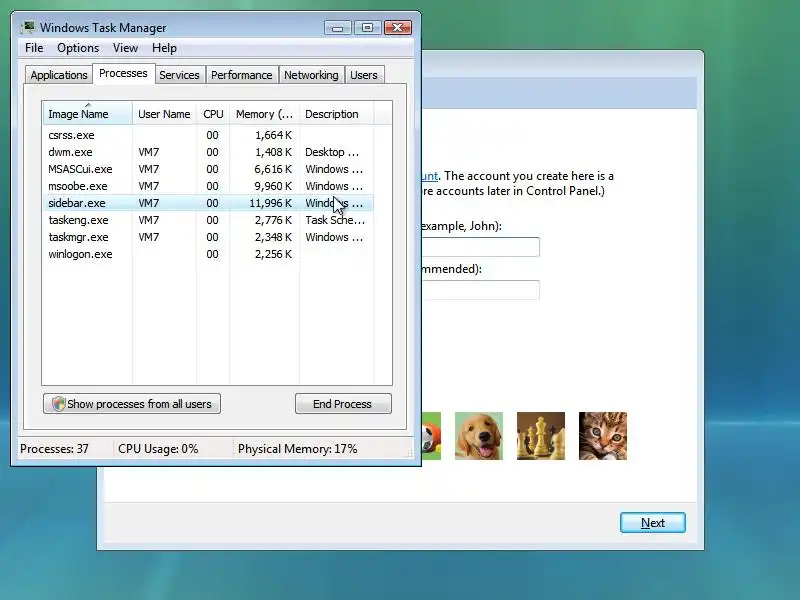This screenshot has height=600, width=800.
Task: Click the End Process button
Action: click(343, 404)
